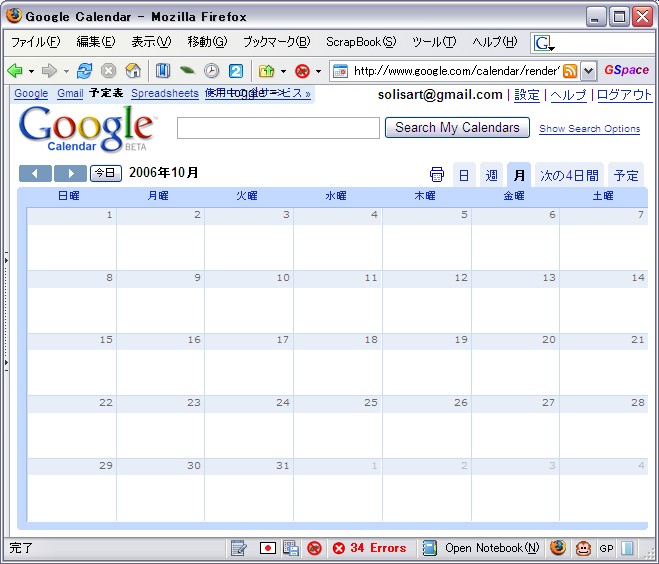Click the notepad edit status bar icon
This screenshot has width=659, height=564.
coord(239,548)
